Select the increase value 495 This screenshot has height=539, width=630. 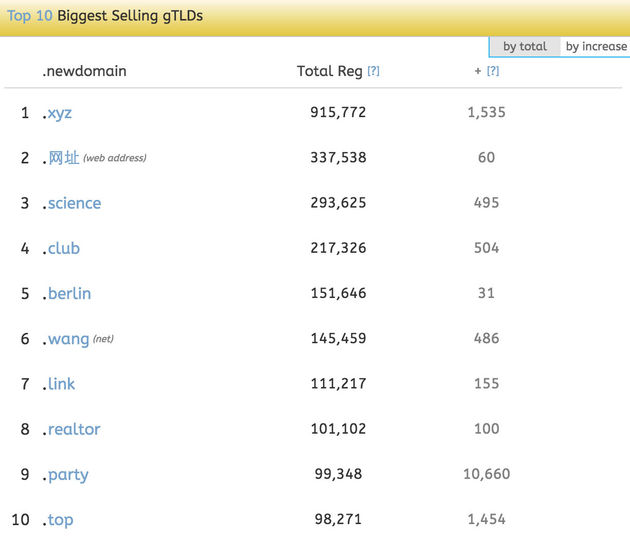[486, 203]
